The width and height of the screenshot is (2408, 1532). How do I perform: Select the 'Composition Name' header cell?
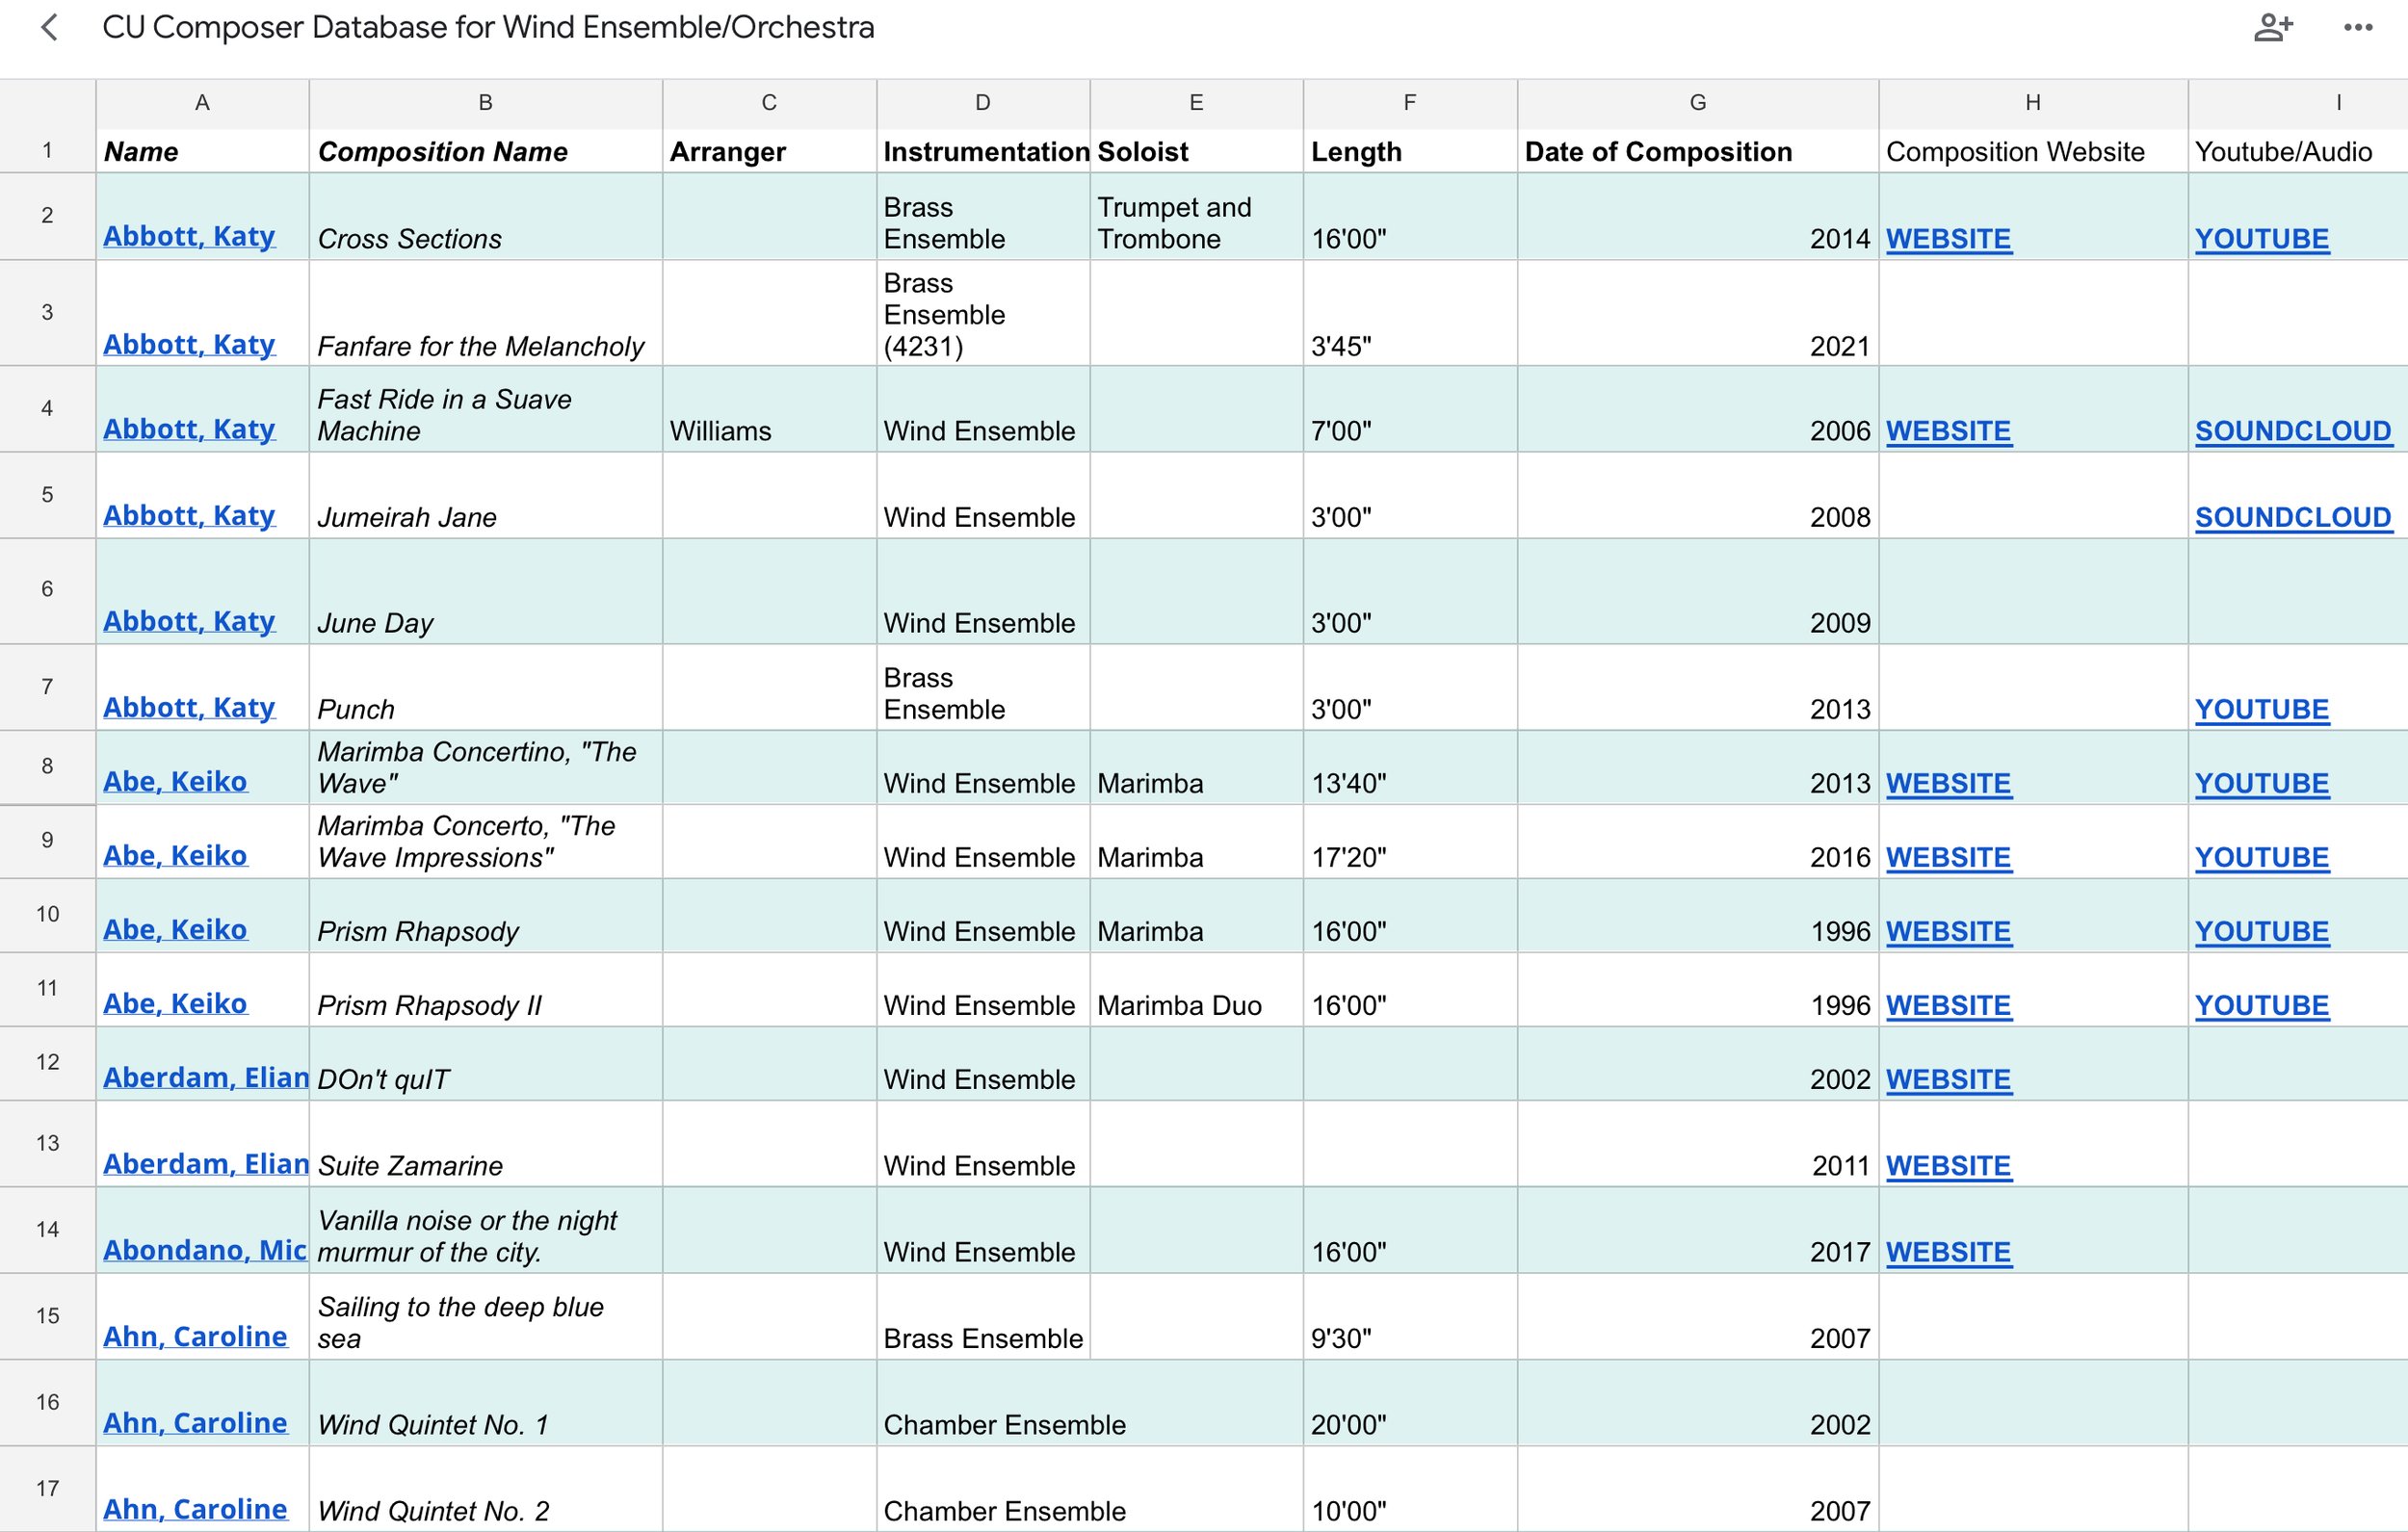(485, 151)
